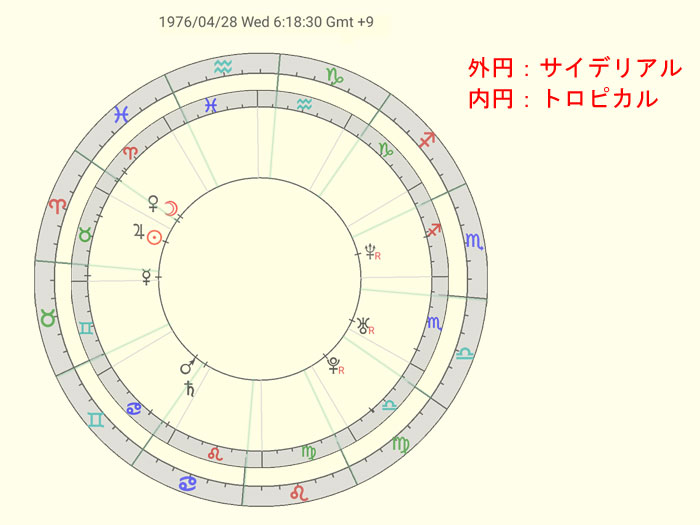This screenshot has height=525, width=700.
Task: Select the Sagittarius glyph on the inner ring
Action: click(x=434, y=230)
